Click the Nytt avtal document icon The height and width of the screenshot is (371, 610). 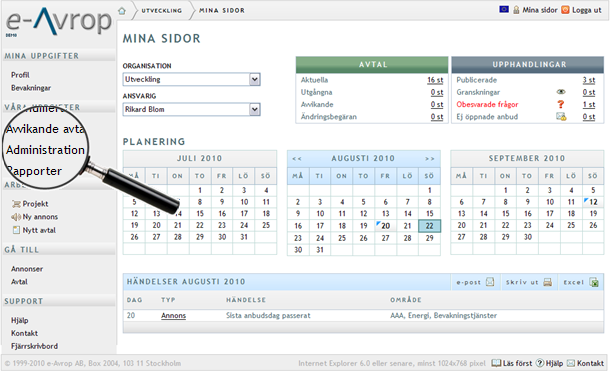[x=16, y=230]
